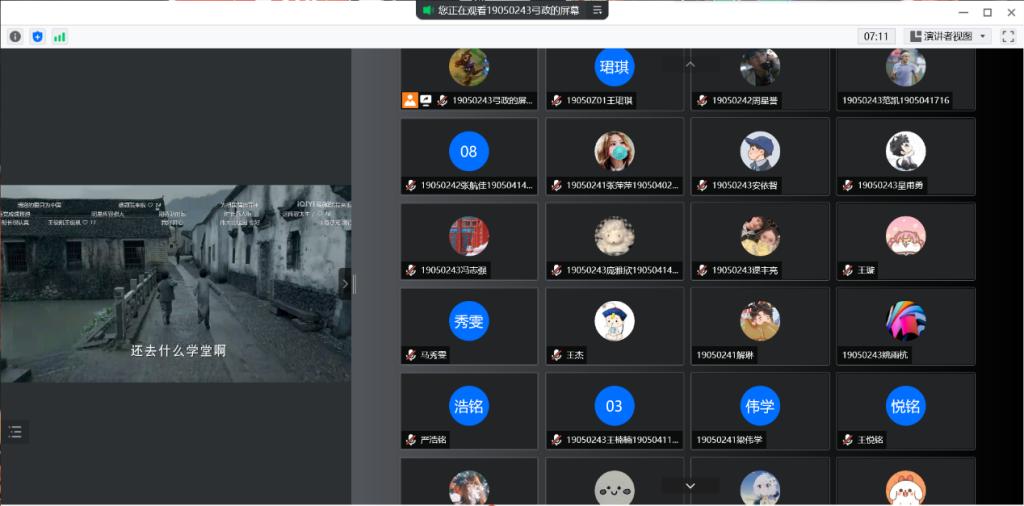Select the 严浩铭 participant tile
Viewport: 1024px width, 506px height.
469,411
